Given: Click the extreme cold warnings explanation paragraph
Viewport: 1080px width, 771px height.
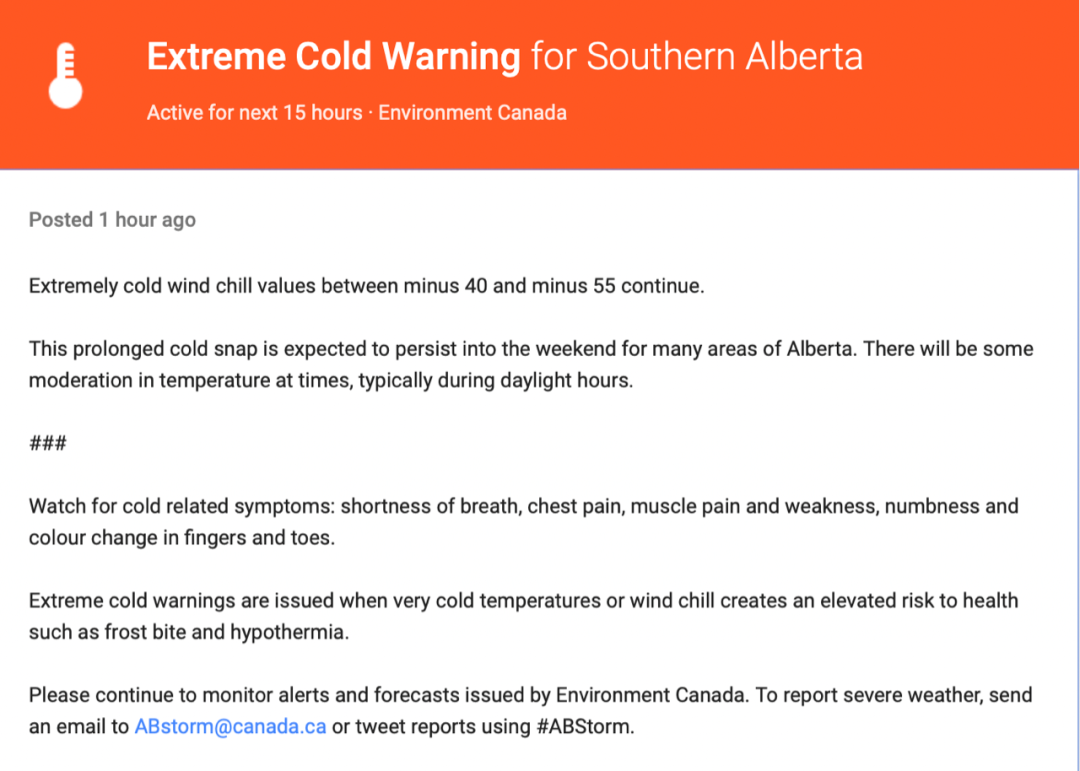Looking at the screenshot, I should (x=523, y=615).
